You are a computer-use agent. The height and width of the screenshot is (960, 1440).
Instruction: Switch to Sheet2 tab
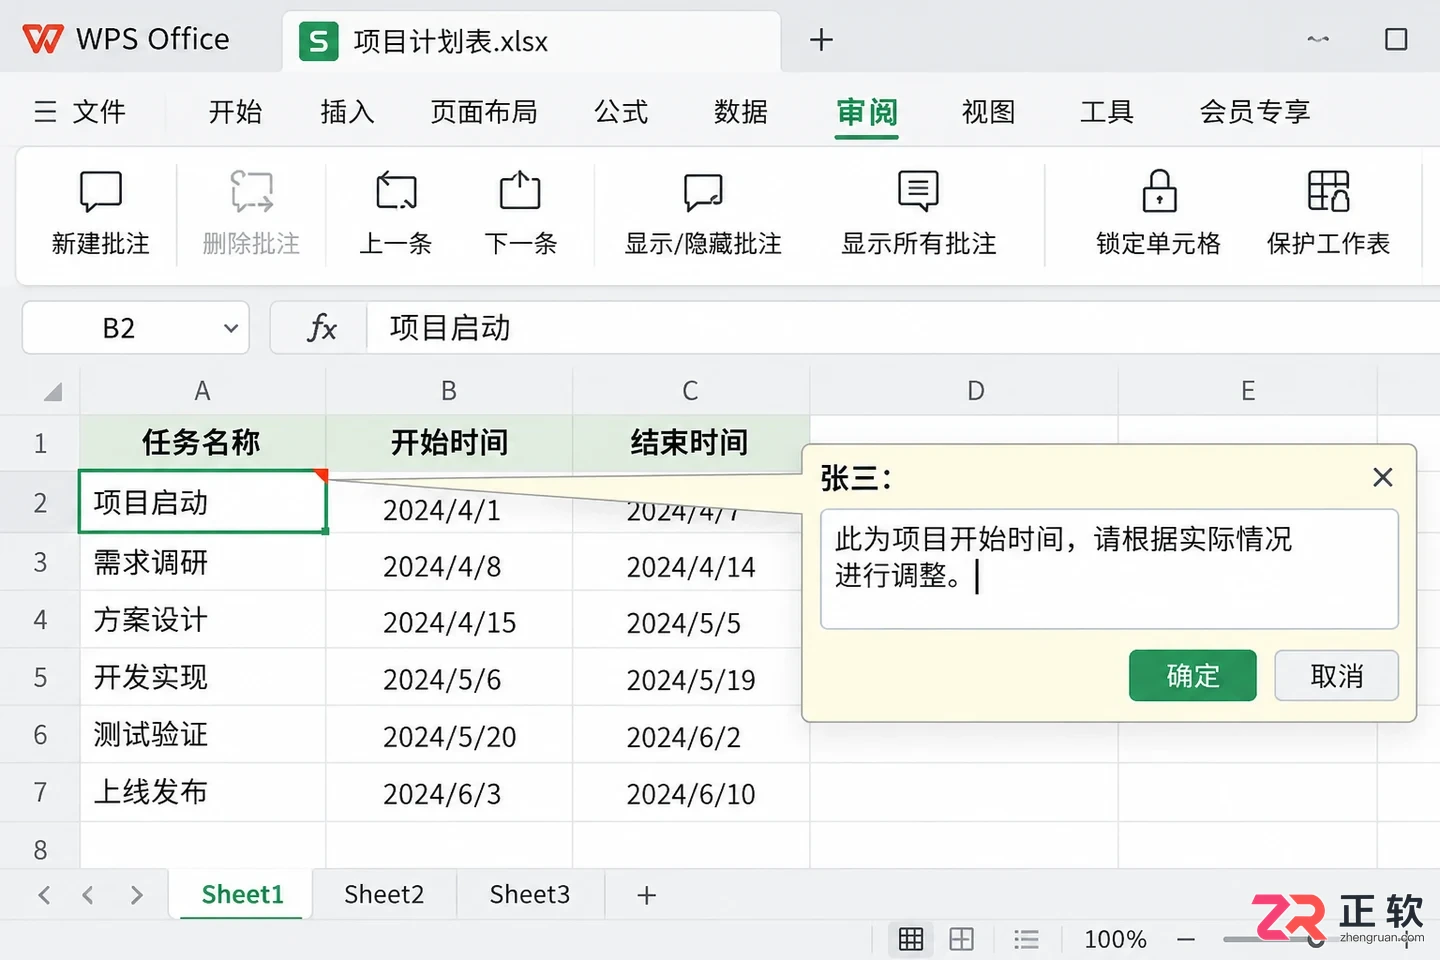[x=384, y=894]
